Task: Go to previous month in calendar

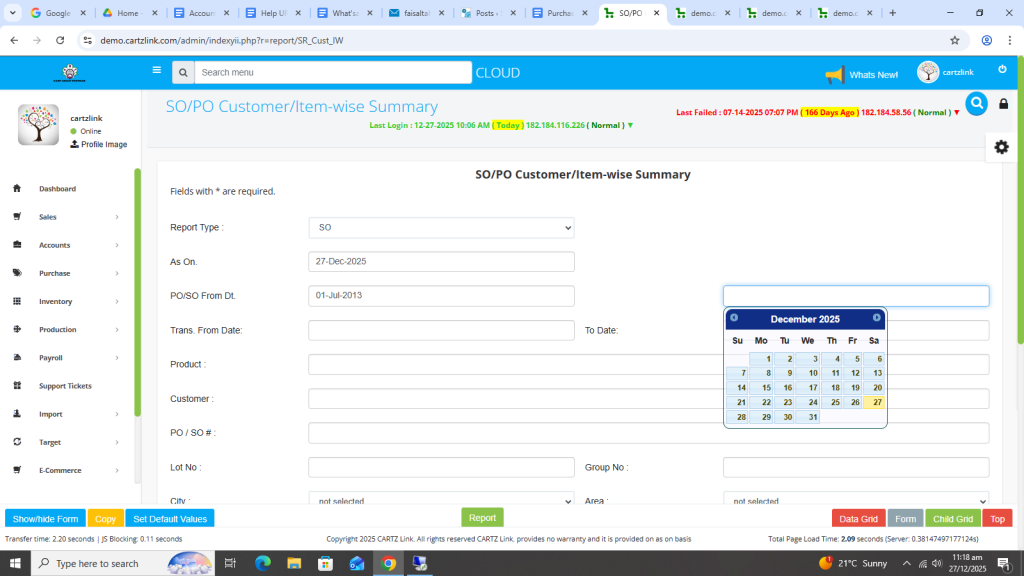Action: (x=734, y=318)
